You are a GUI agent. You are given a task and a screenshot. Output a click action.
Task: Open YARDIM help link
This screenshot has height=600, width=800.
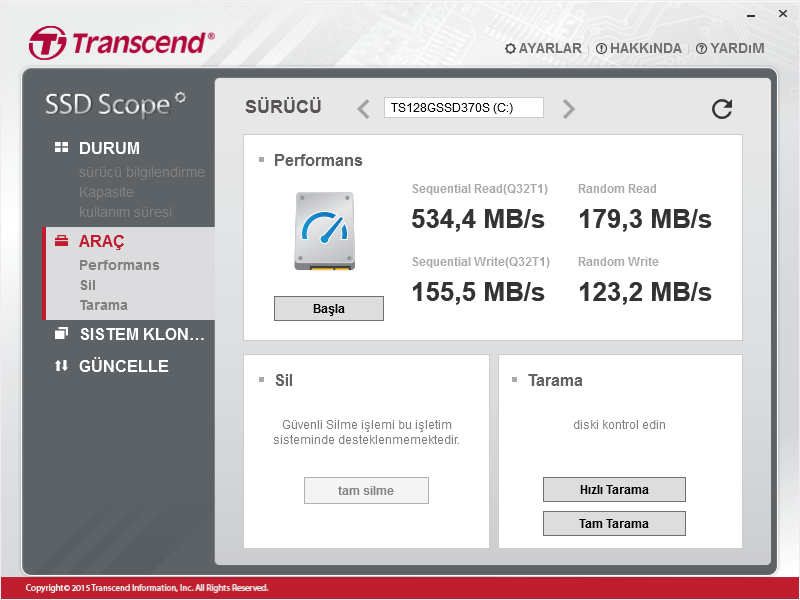pos(737,48)
